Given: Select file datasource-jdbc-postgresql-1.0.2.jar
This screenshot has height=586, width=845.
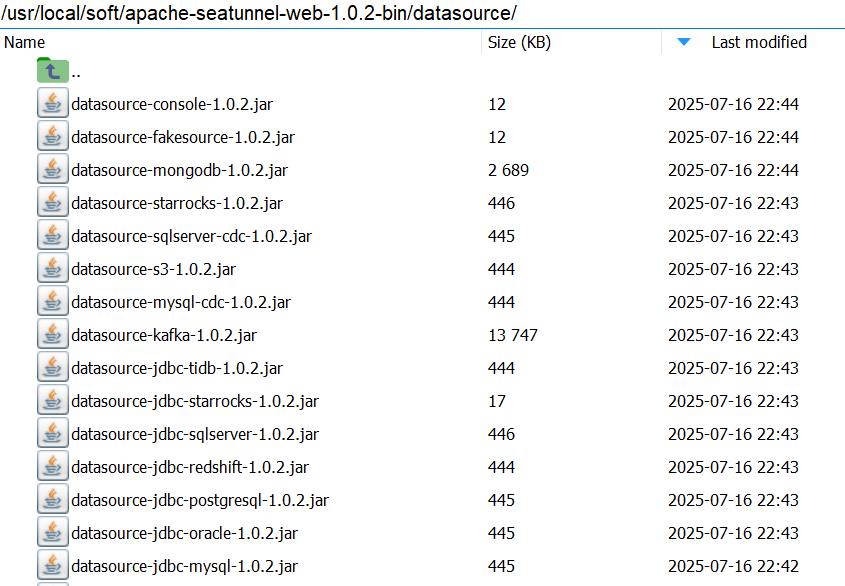Looking at the screenshot, I should (200, 500).
